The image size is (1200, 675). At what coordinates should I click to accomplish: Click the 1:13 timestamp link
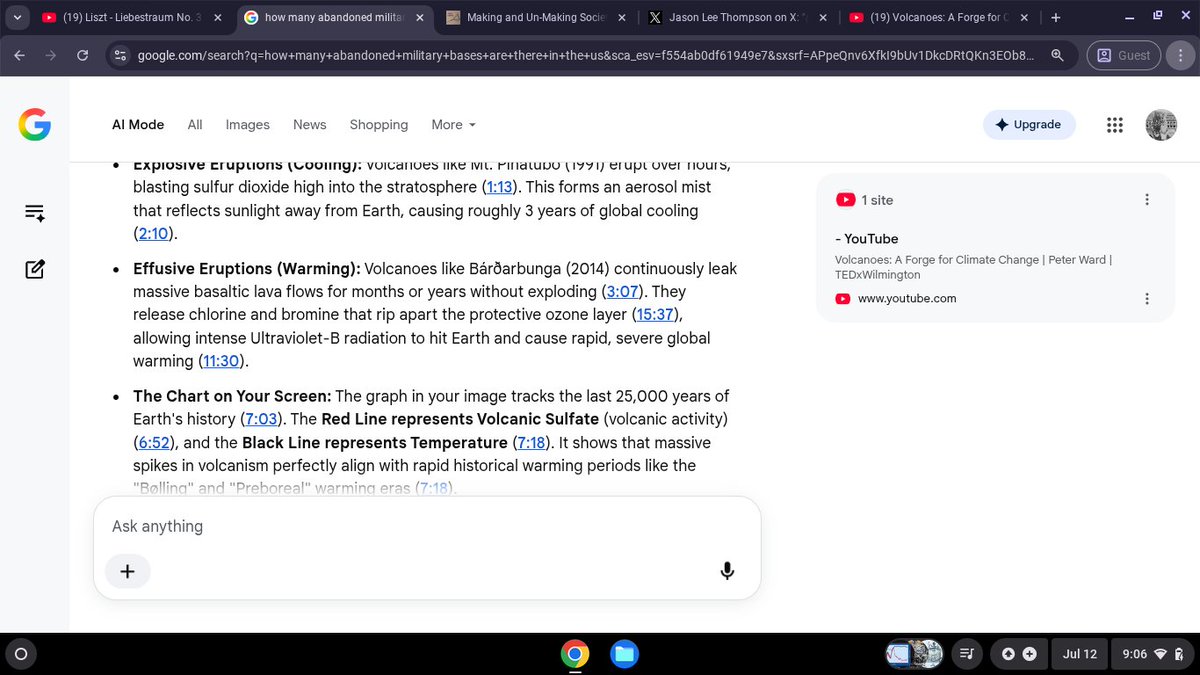tap(498, 187)
